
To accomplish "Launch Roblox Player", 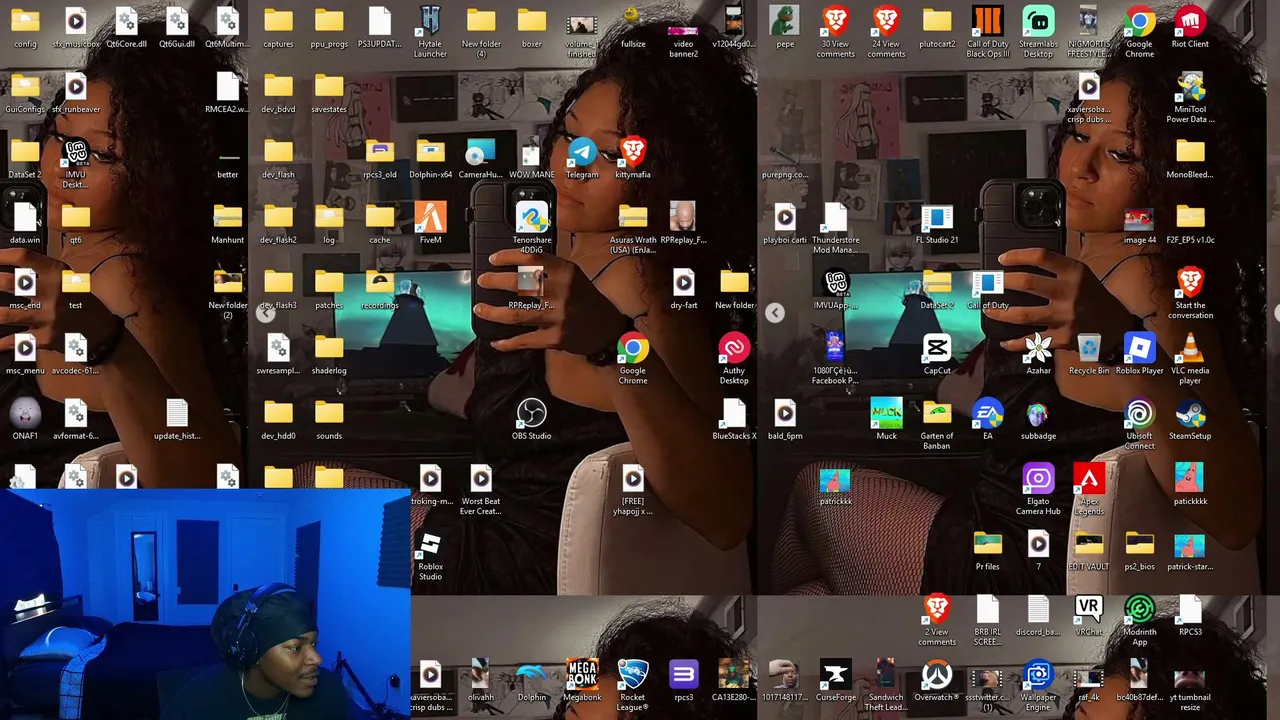I will [x=1139, y=354].
